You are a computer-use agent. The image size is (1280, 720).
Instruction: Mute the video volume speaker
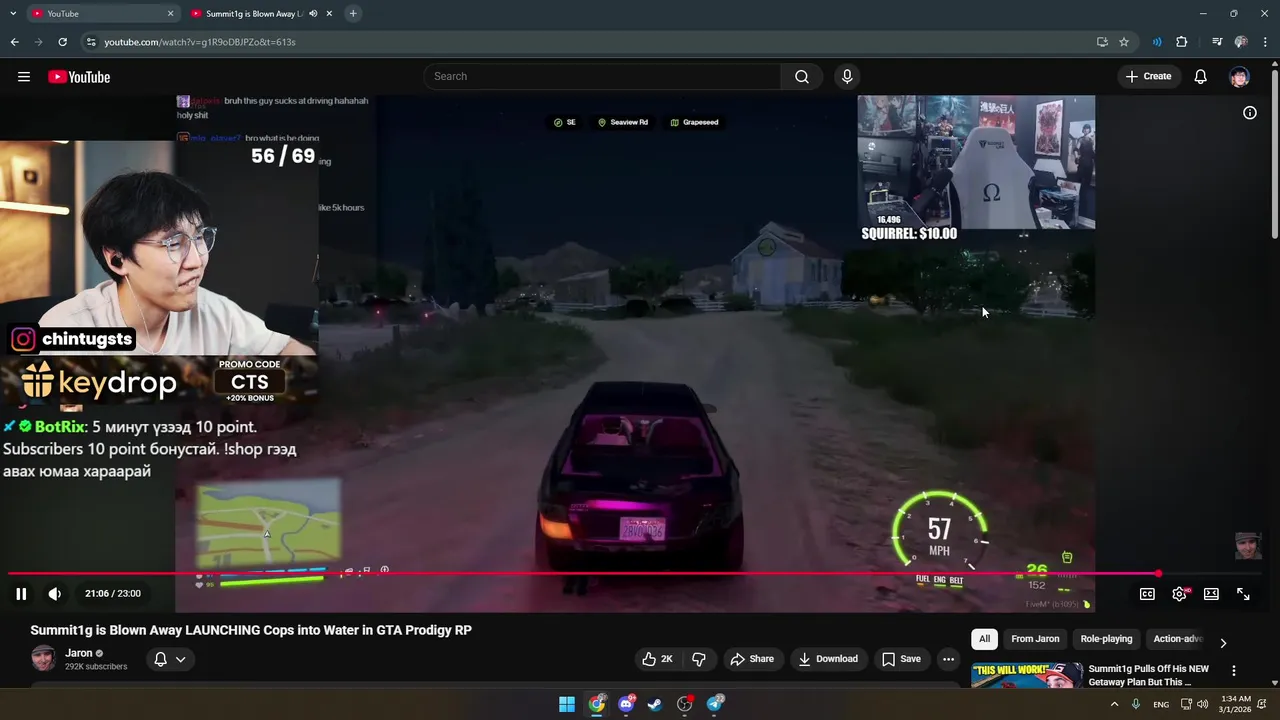click(55, 594)
